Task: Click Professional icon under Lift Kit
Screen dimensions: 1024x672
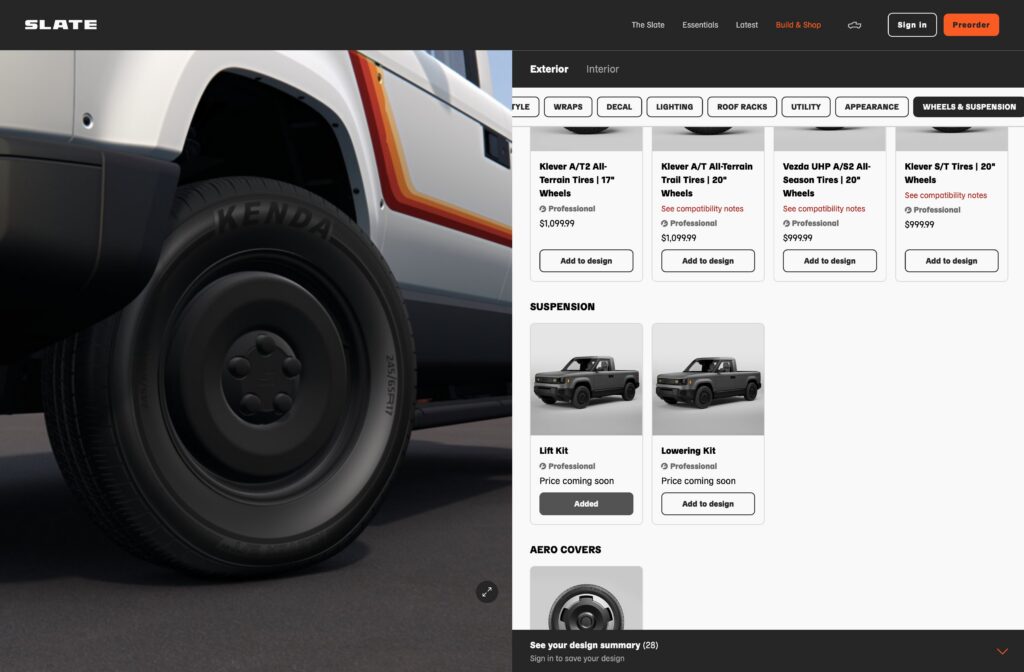Action: pos(543,466)
